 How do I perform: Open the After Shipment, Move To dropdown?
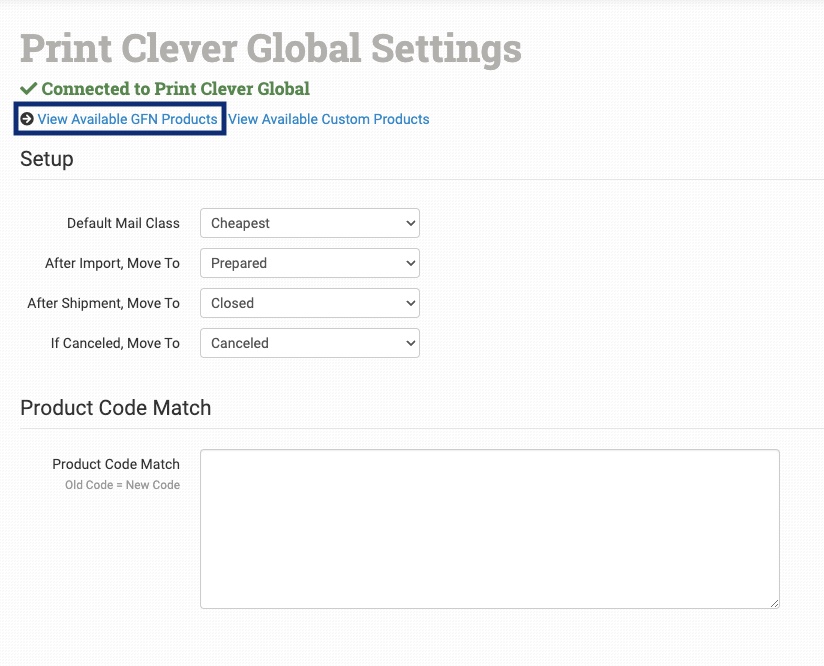(x=309, y=303)
